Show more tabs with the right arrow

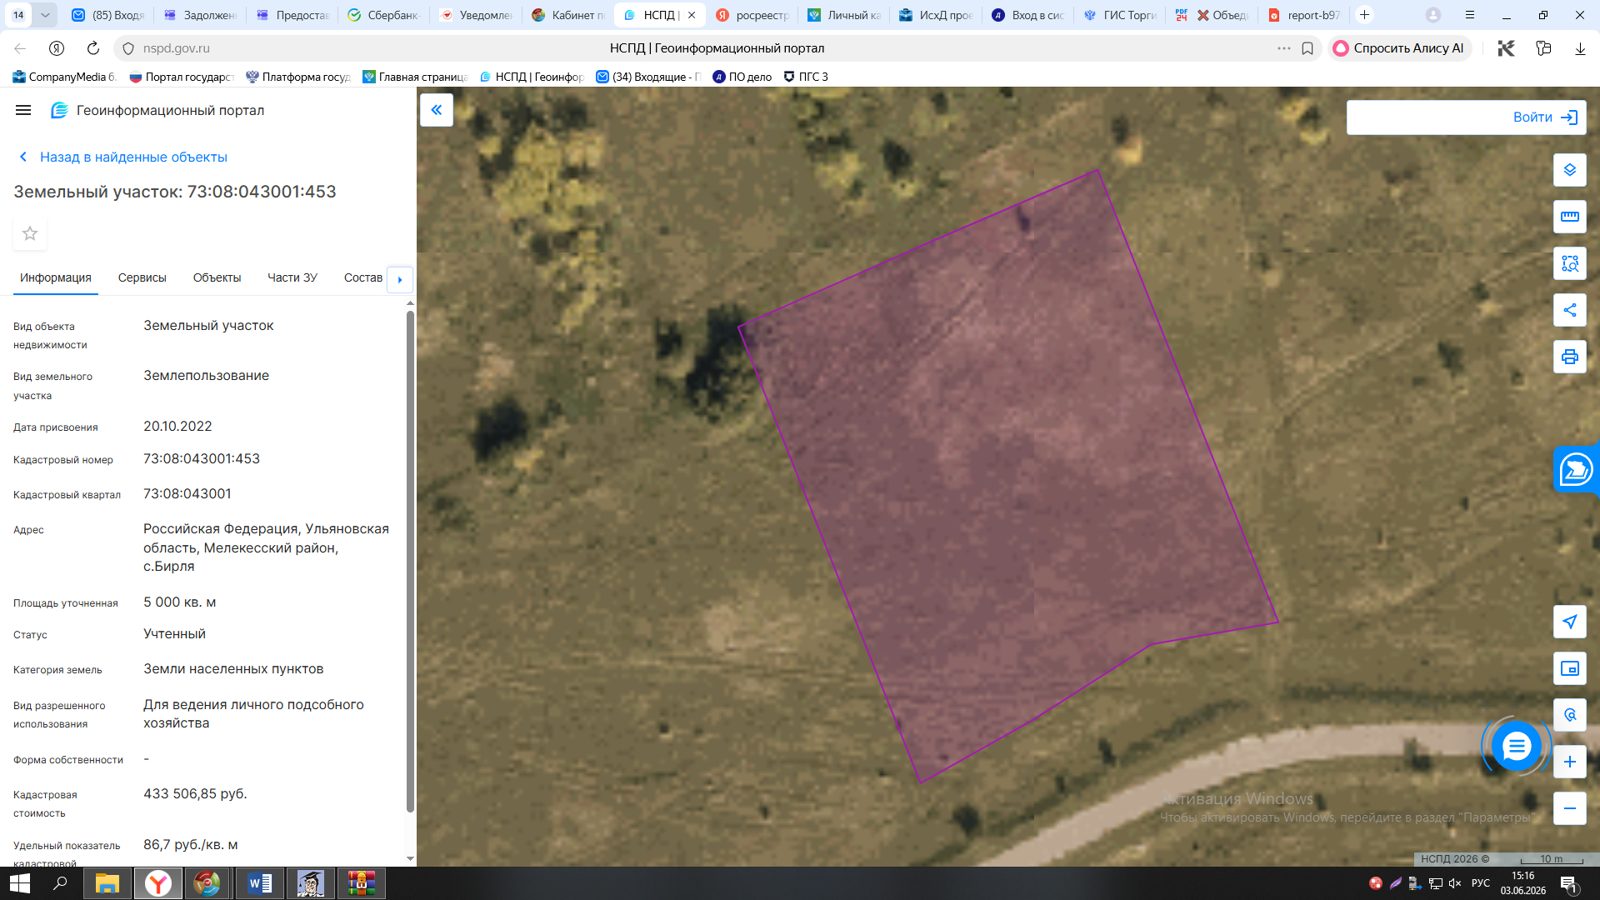pos(400,279)
